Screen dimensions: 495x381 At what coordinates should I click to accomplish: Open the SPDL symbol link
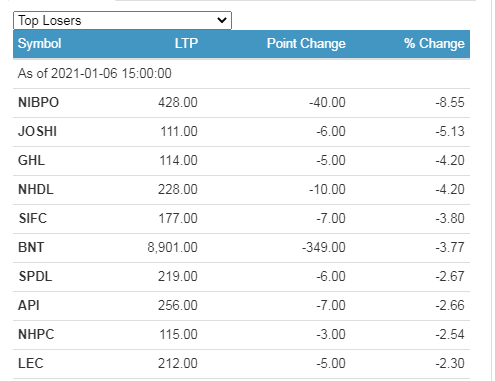pos(35,276)
